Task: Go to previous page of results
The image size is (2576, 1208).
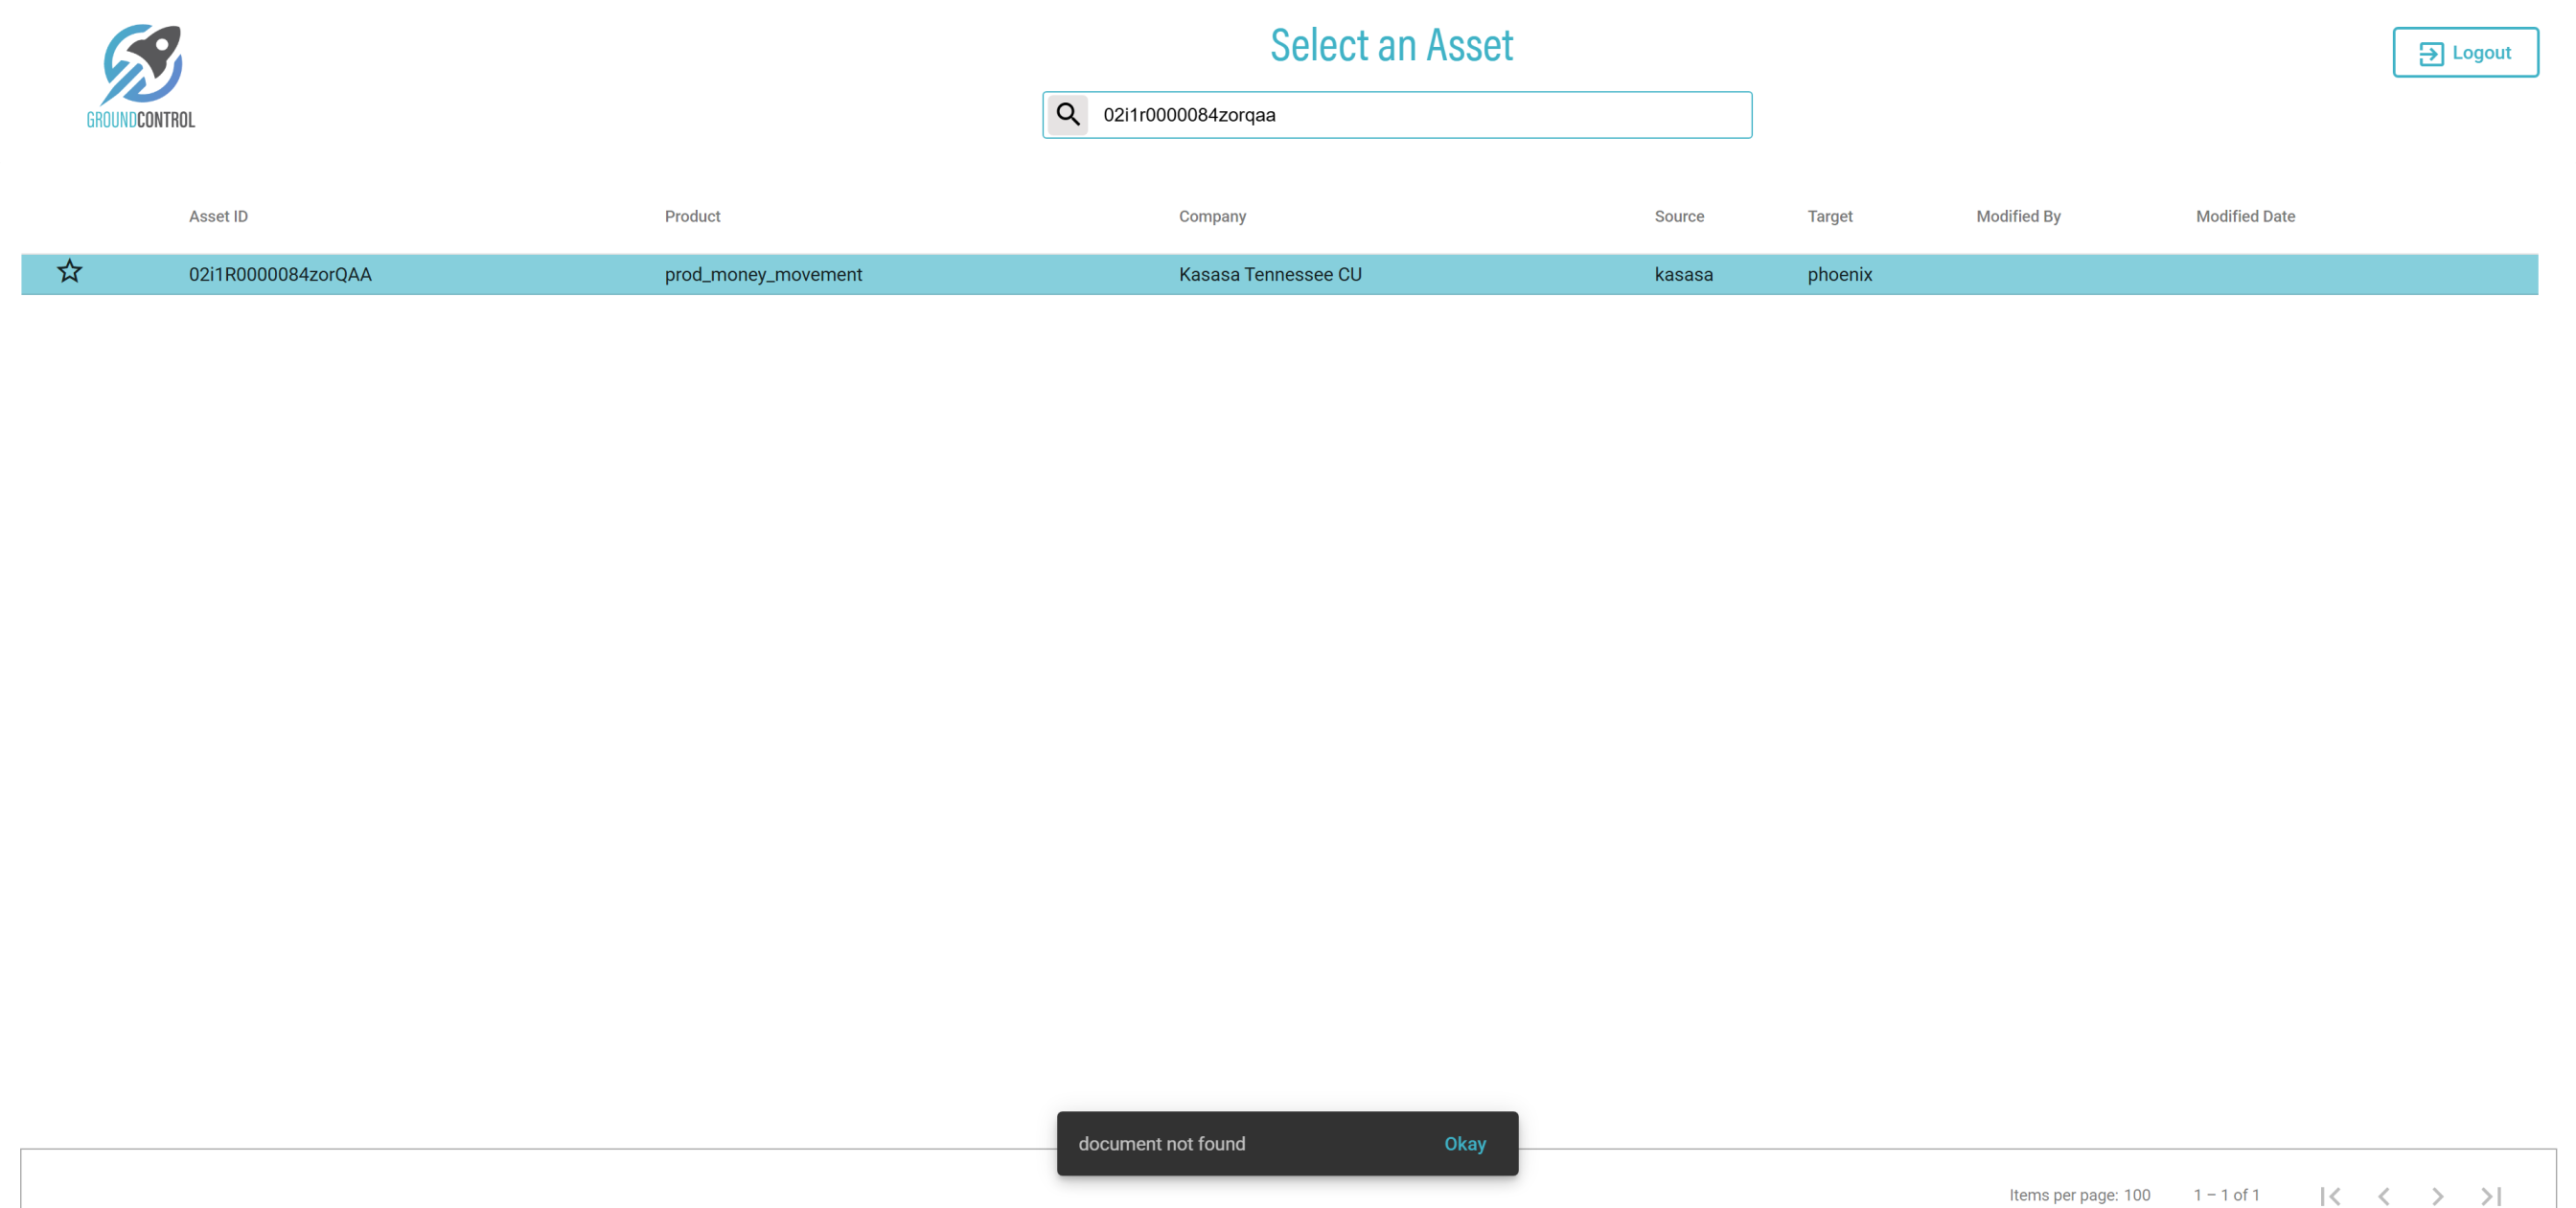Action: [2384, 1195]
